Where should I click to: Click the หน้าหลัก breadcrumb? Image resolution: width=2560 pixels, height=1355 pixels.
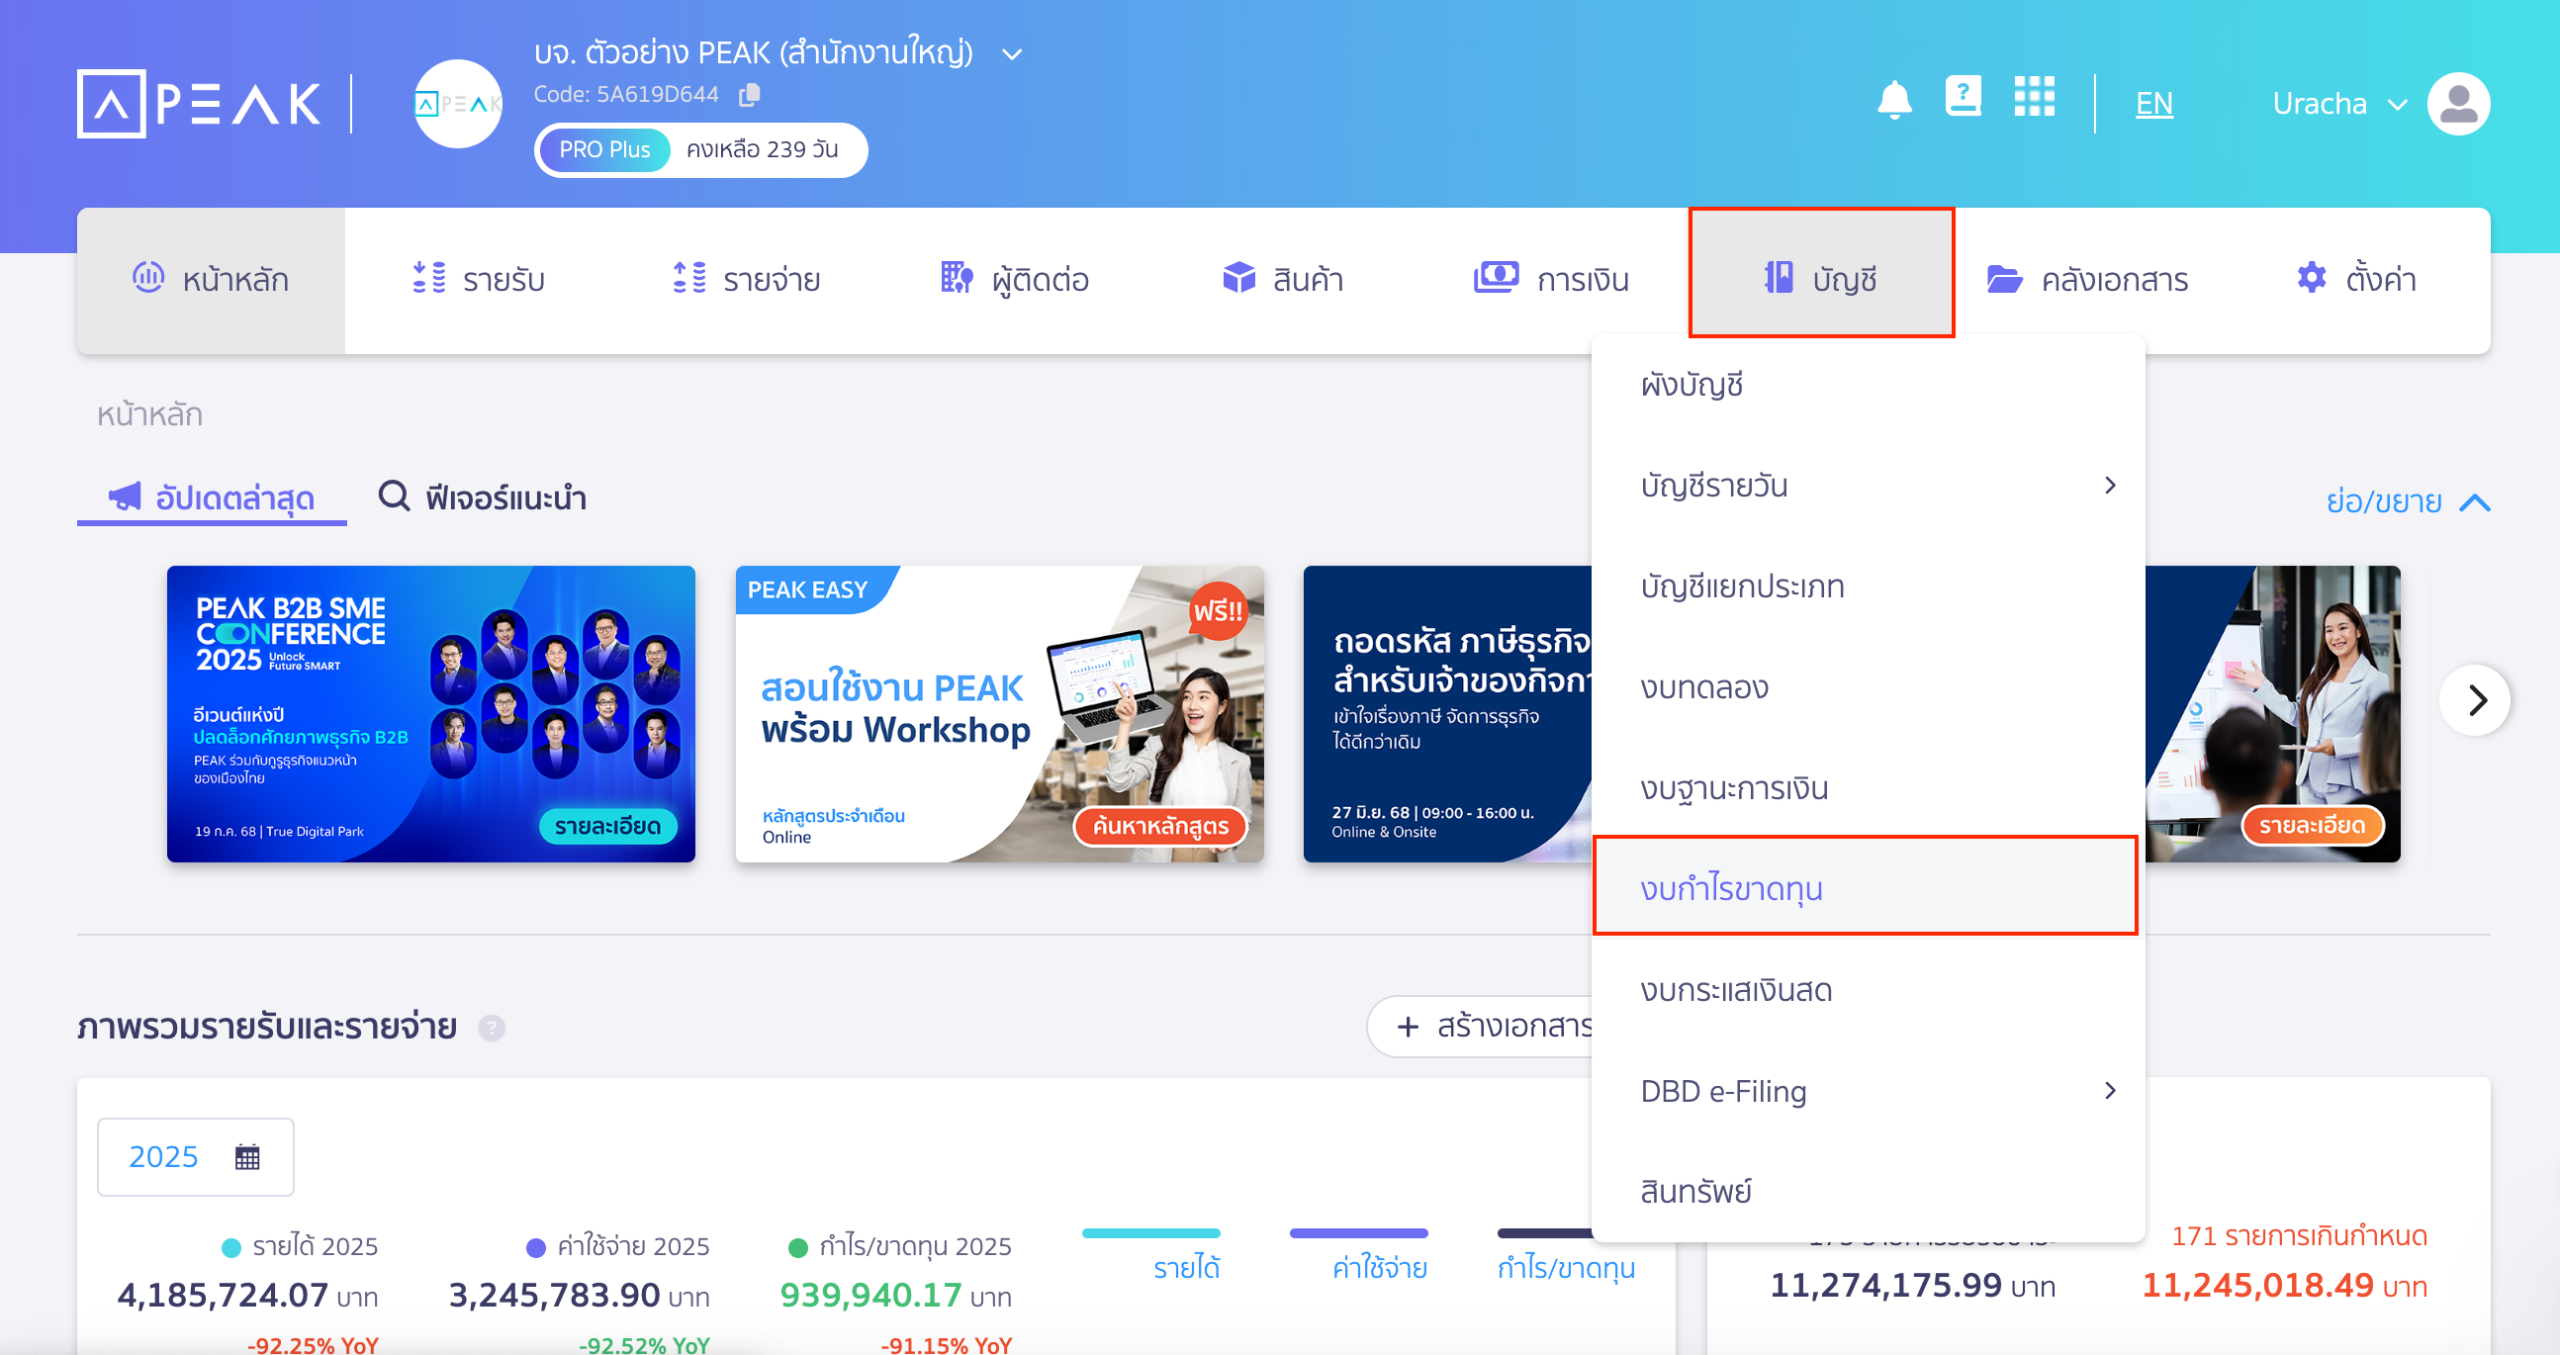pyautogui.click(x=150, y=415)
